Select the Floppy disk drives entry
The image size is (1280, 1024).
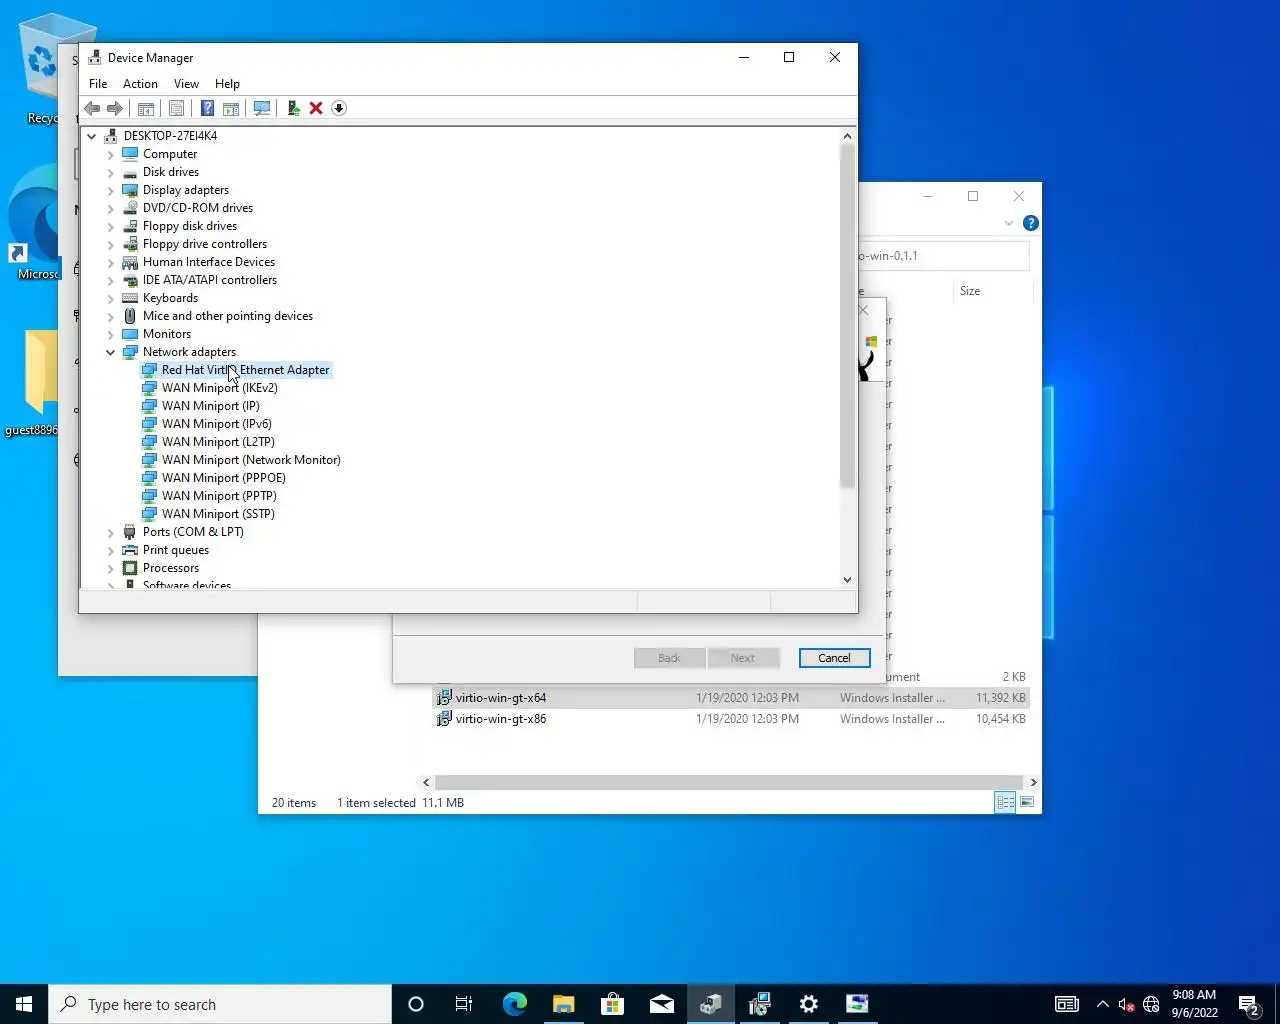pyautogui.click(x=190, y=226)
